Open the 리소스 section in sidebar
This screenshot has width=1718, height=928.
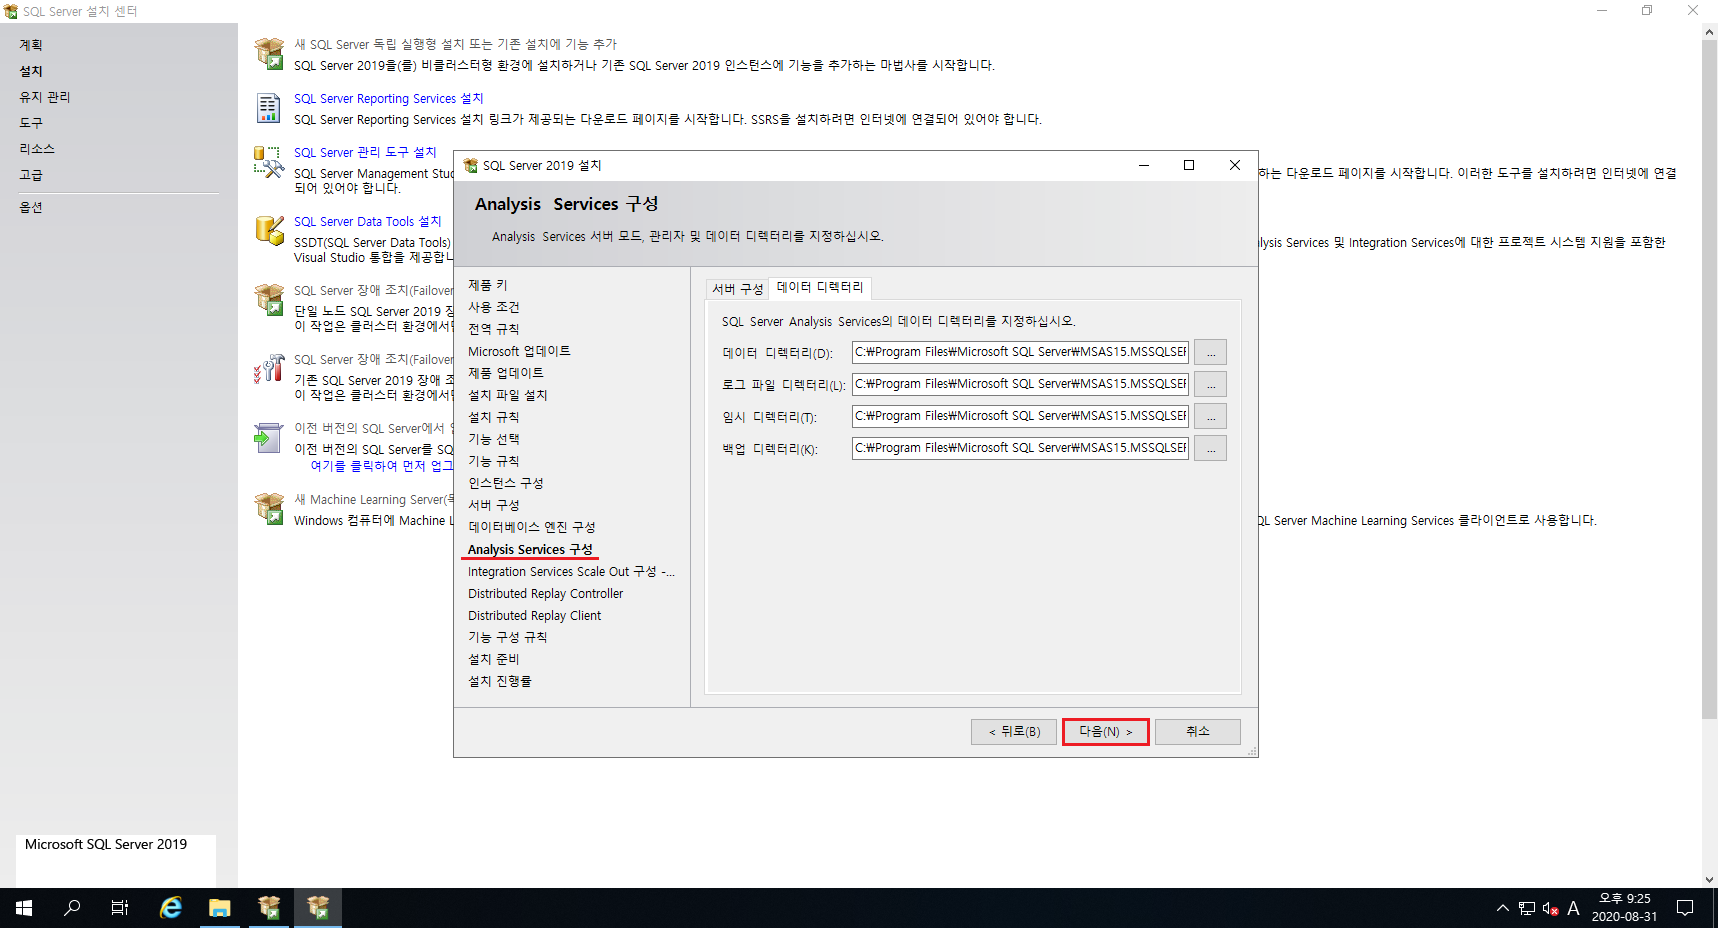37,149
